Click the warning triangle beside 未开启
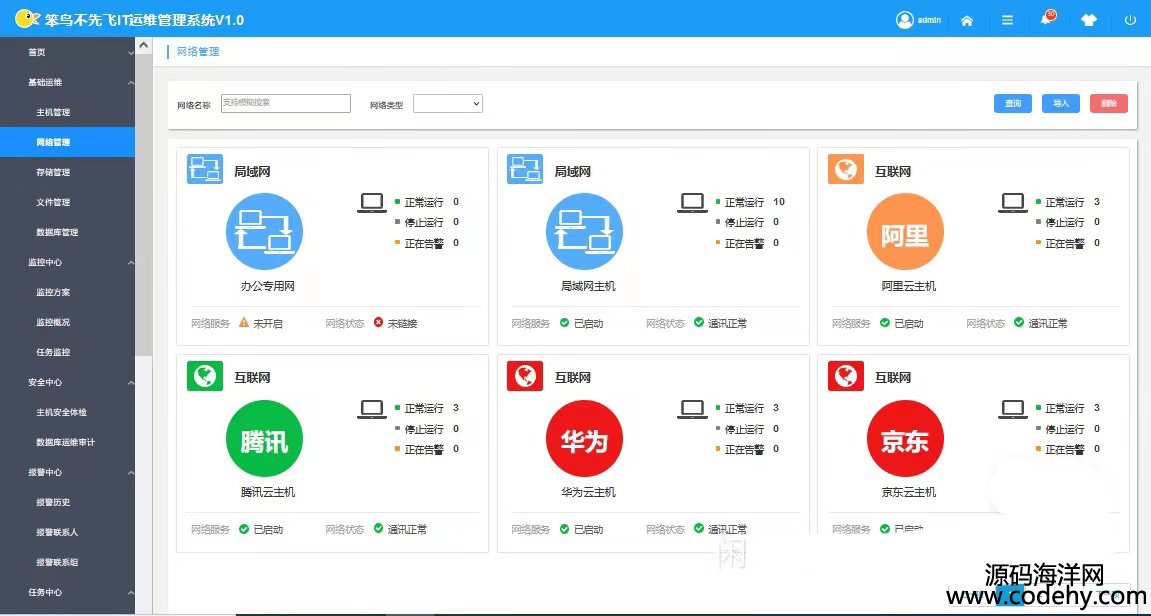This screenshot has height=616, width=1151. [x=244, y=322]
